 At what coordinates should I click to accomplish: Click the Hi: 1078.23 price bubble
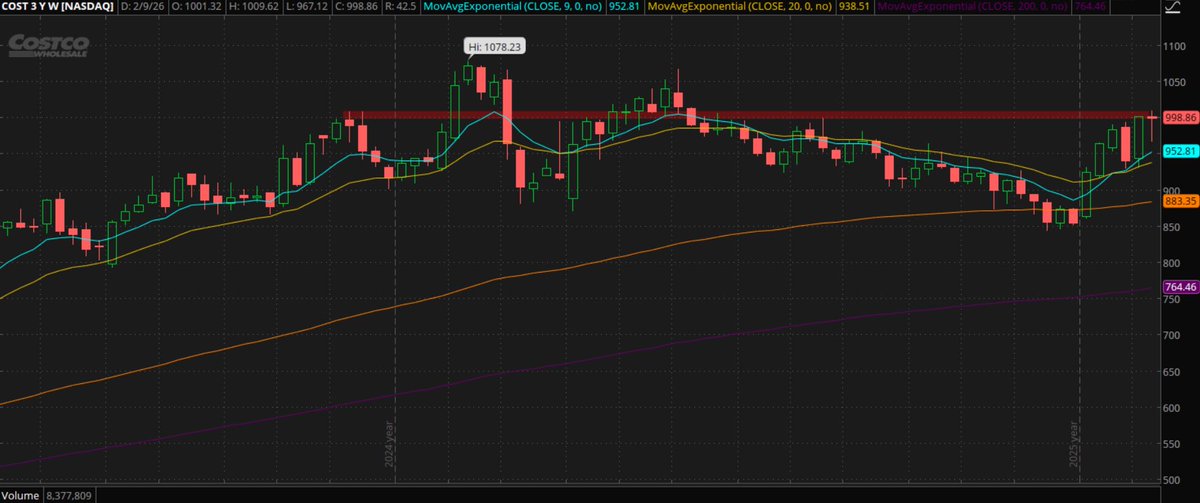[x=495, y=46]
